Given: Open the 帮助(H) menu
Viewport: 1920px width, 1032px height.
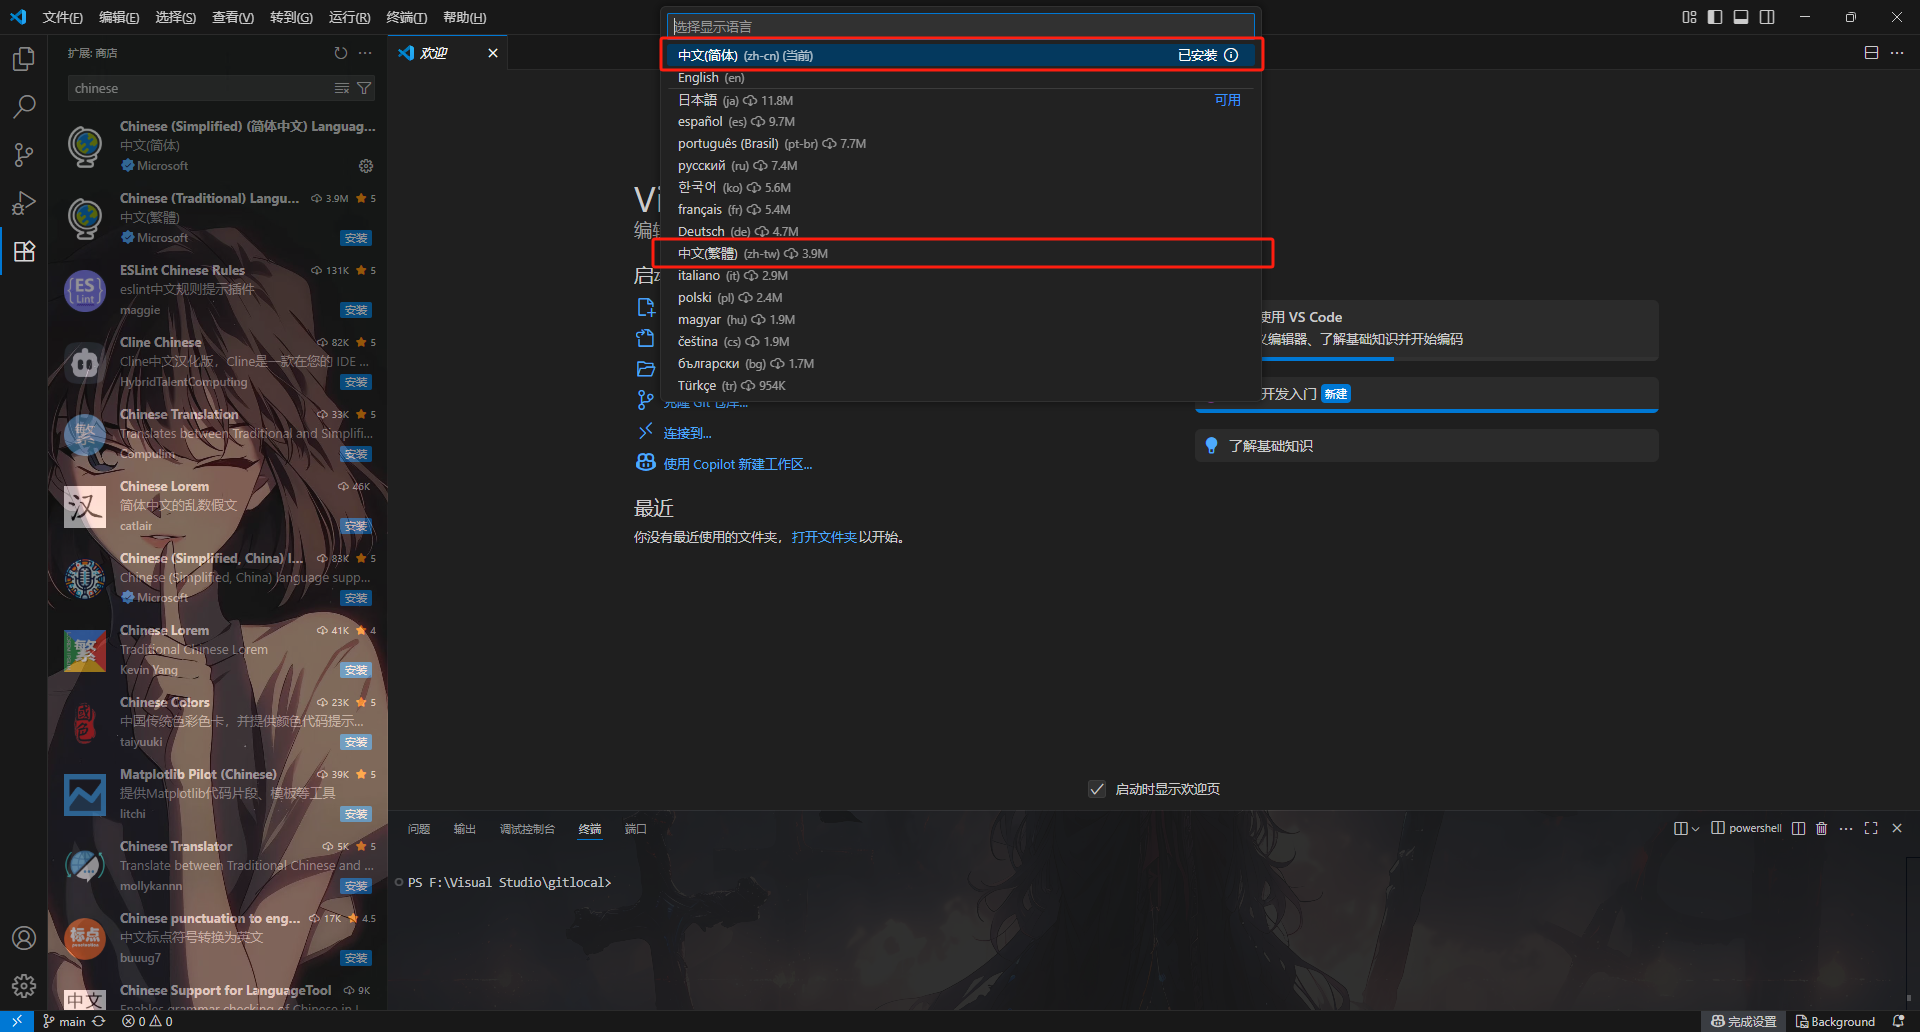Looking at the screenshot, I should click(465, 17).
